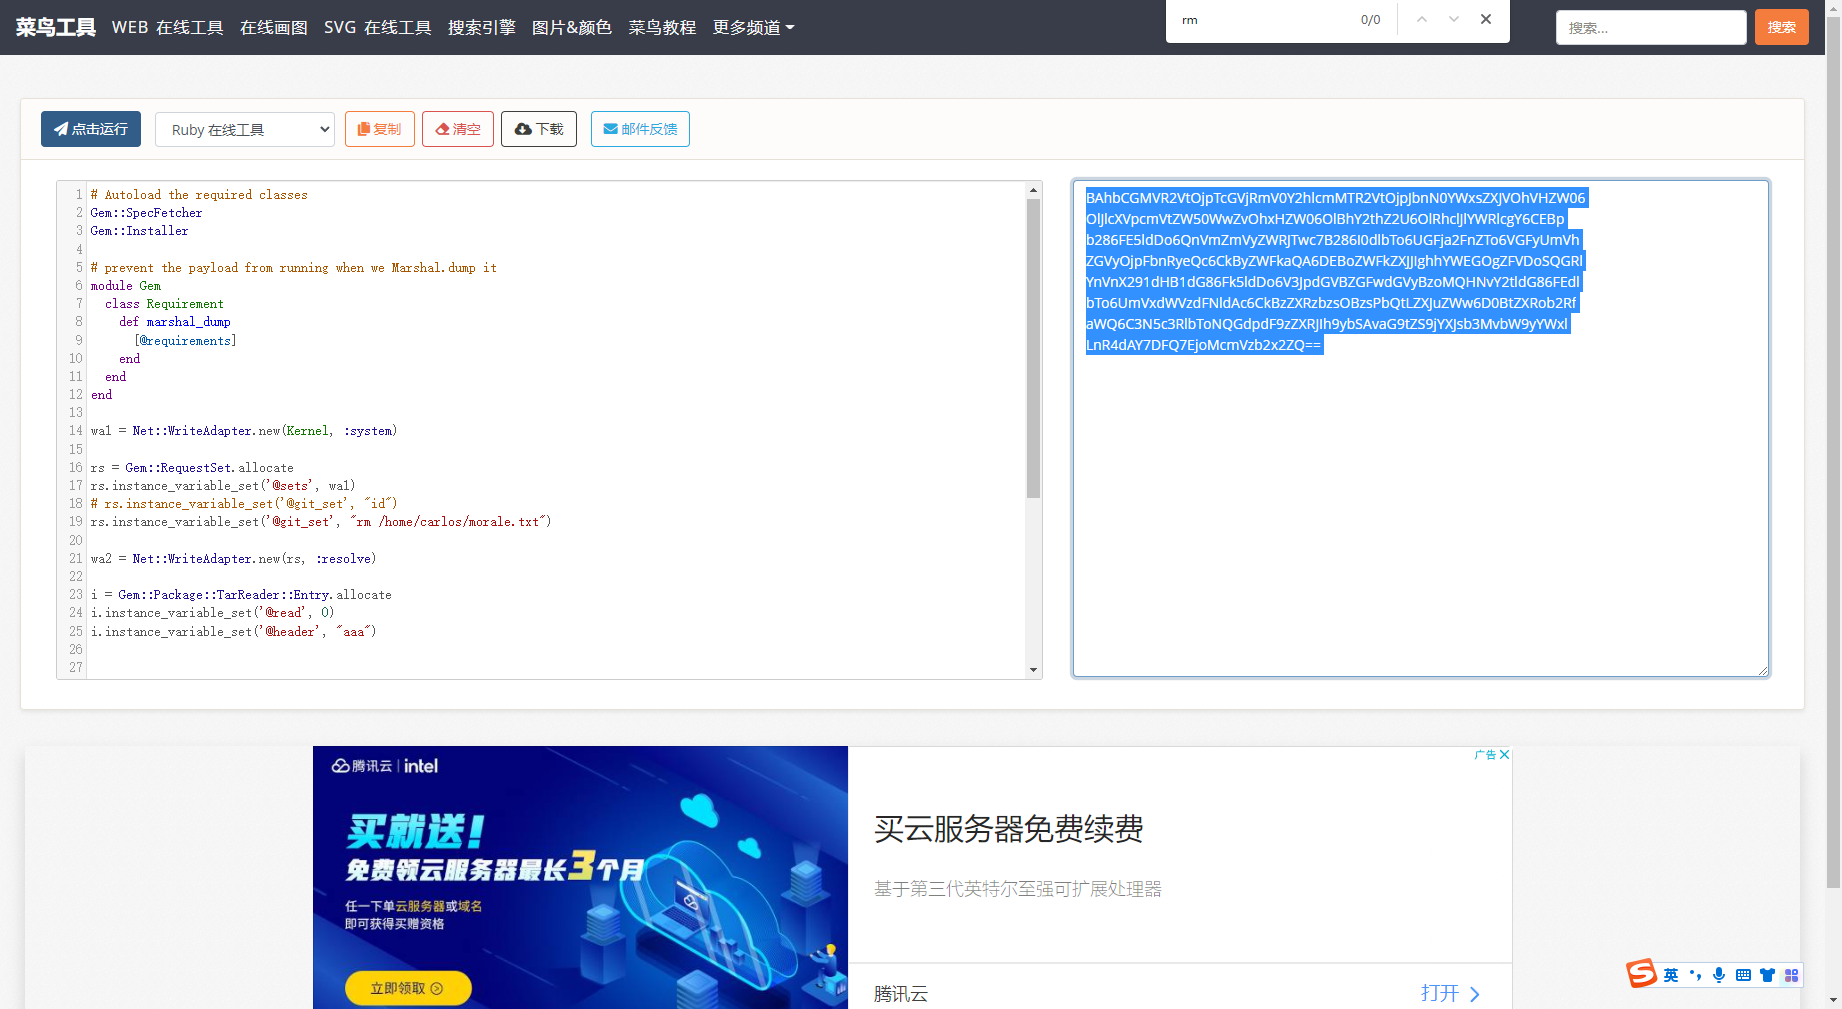
Task: Click code line 19 rm /home/carlos/morale.txt
Action: [321, 522]
